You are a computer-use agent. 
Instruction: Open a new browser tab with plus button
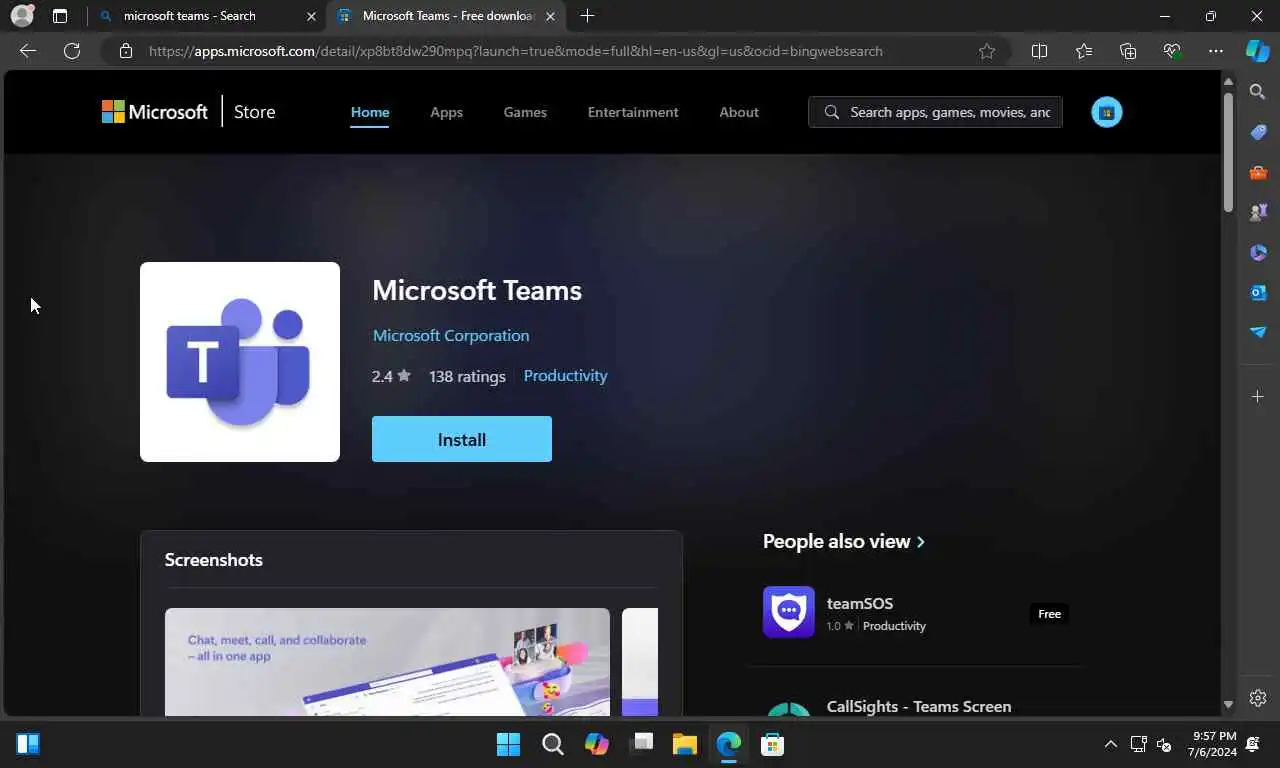587,16
